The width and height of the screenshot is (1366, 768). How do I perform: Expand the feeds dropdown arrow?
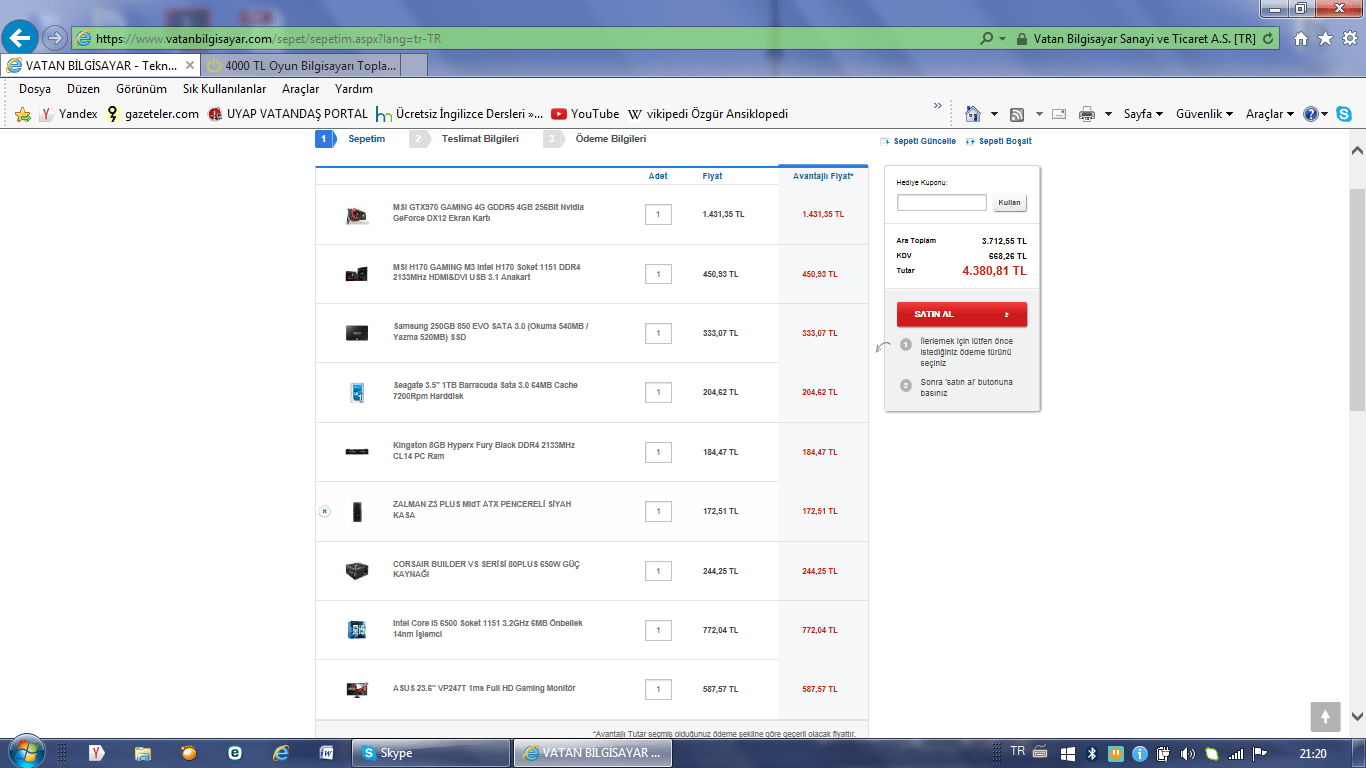(1039, 114)
